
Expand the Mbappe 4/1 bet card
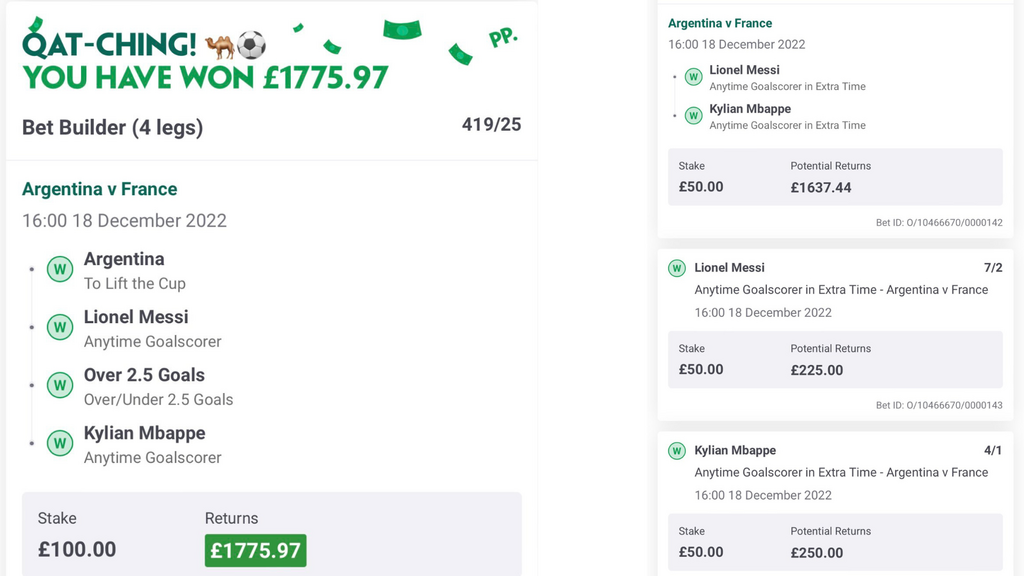click(835, 451)
